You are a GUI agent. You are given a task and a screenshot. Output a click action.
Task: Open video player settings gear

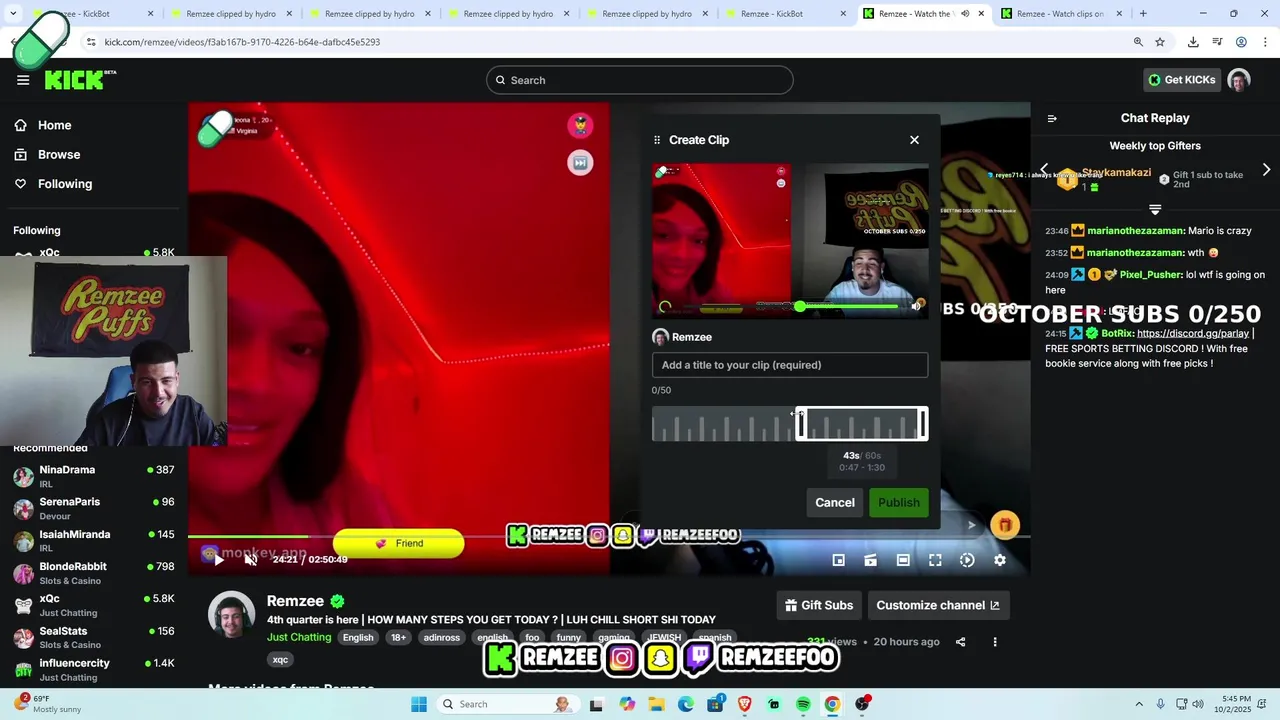pos(999,560)
